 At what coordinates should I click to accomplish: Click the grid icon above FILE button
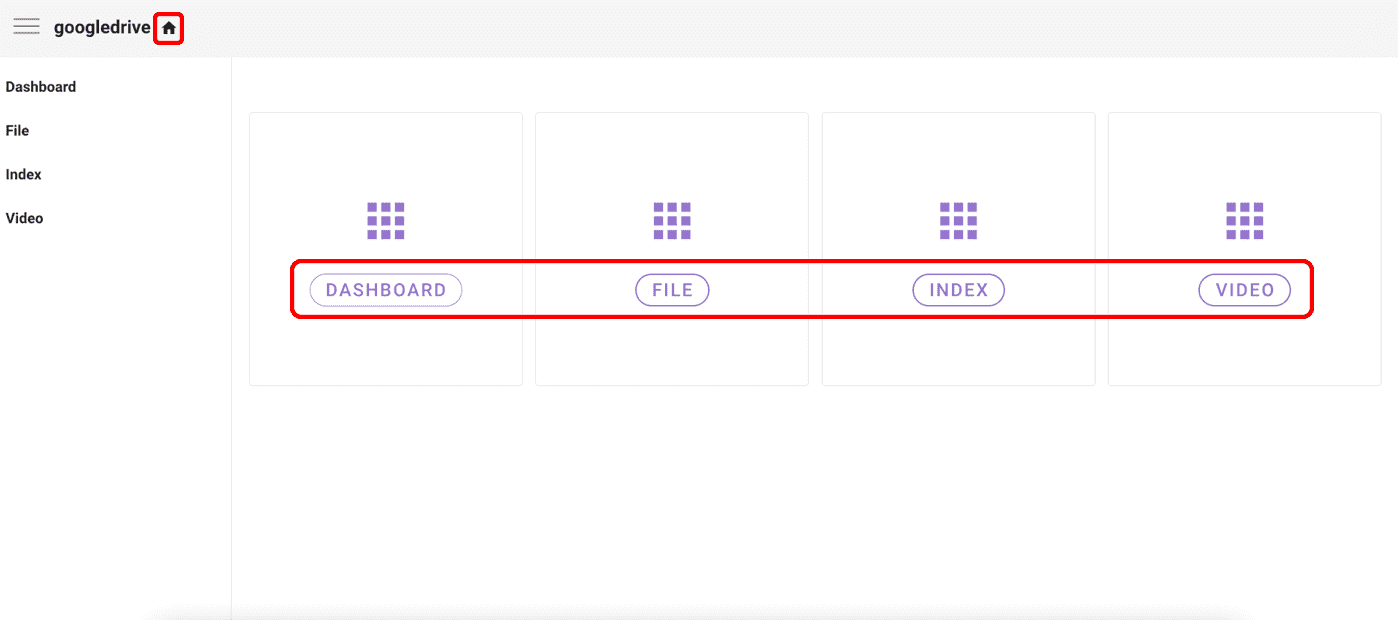coord(672,221)
